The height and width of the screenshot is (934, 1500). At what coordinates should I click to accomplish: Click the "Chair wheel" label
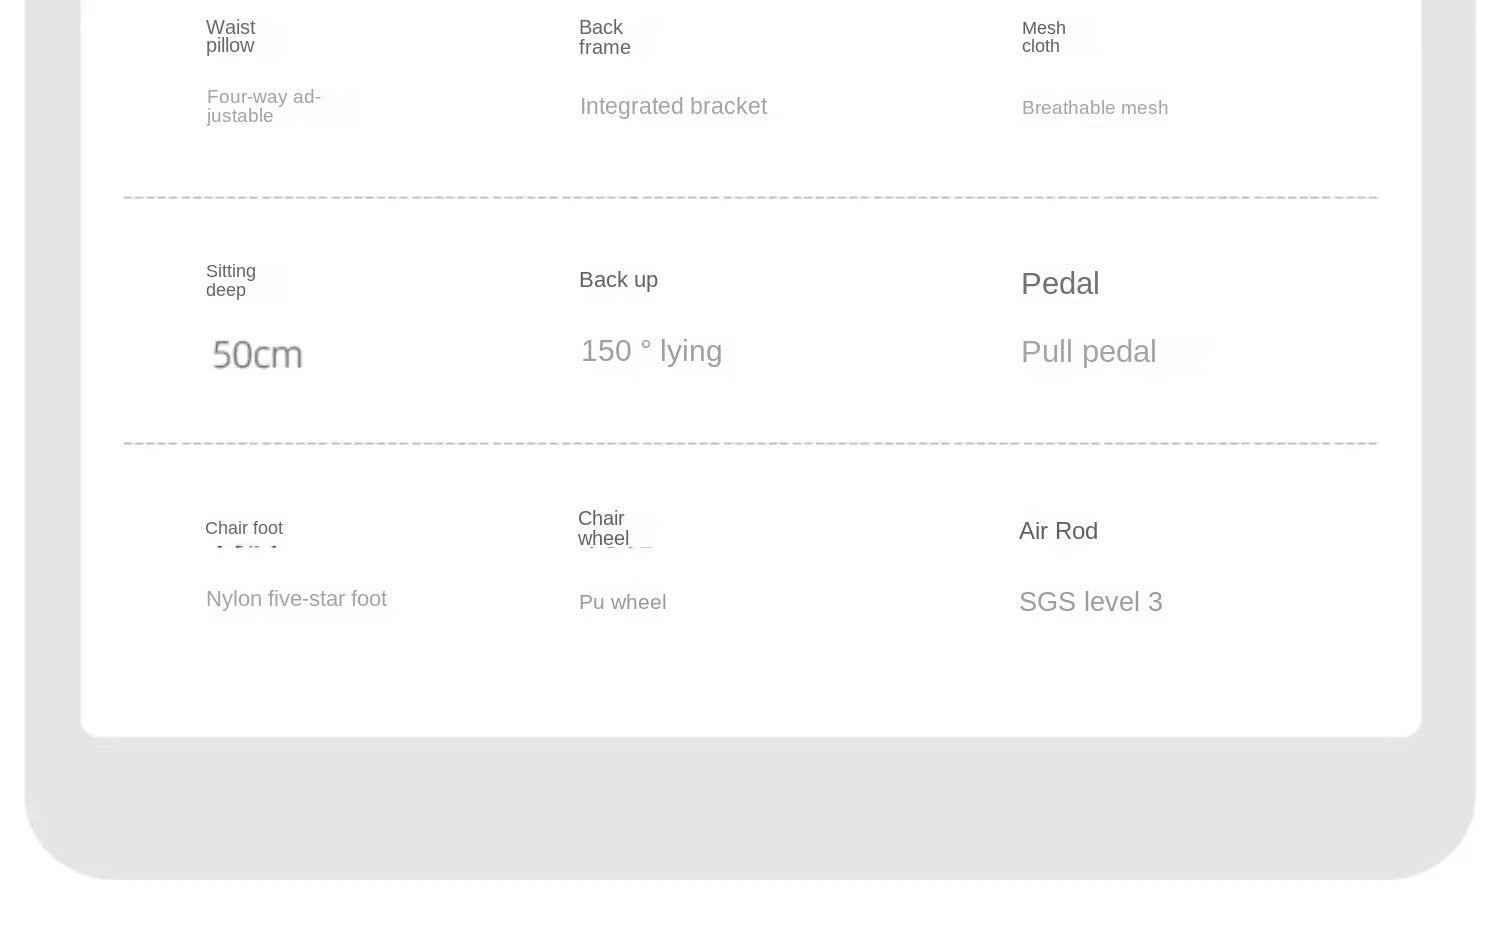pos(603,528)
